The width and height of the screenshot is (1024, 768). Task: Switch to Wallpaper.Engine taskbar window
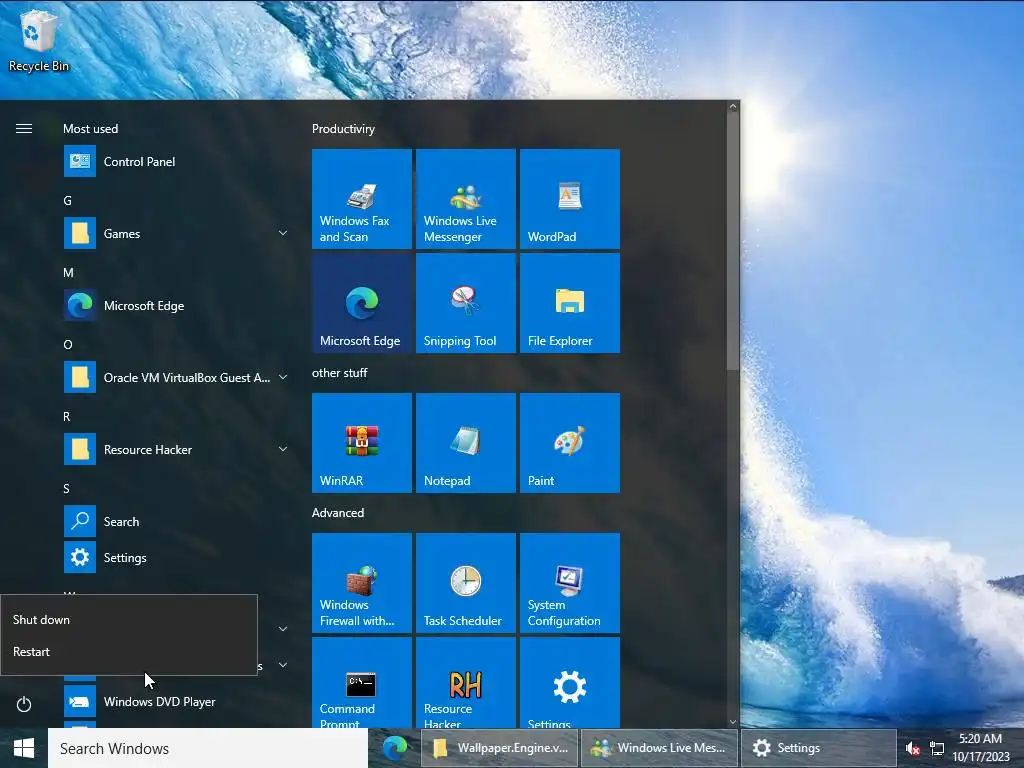(x=500, y=748)
